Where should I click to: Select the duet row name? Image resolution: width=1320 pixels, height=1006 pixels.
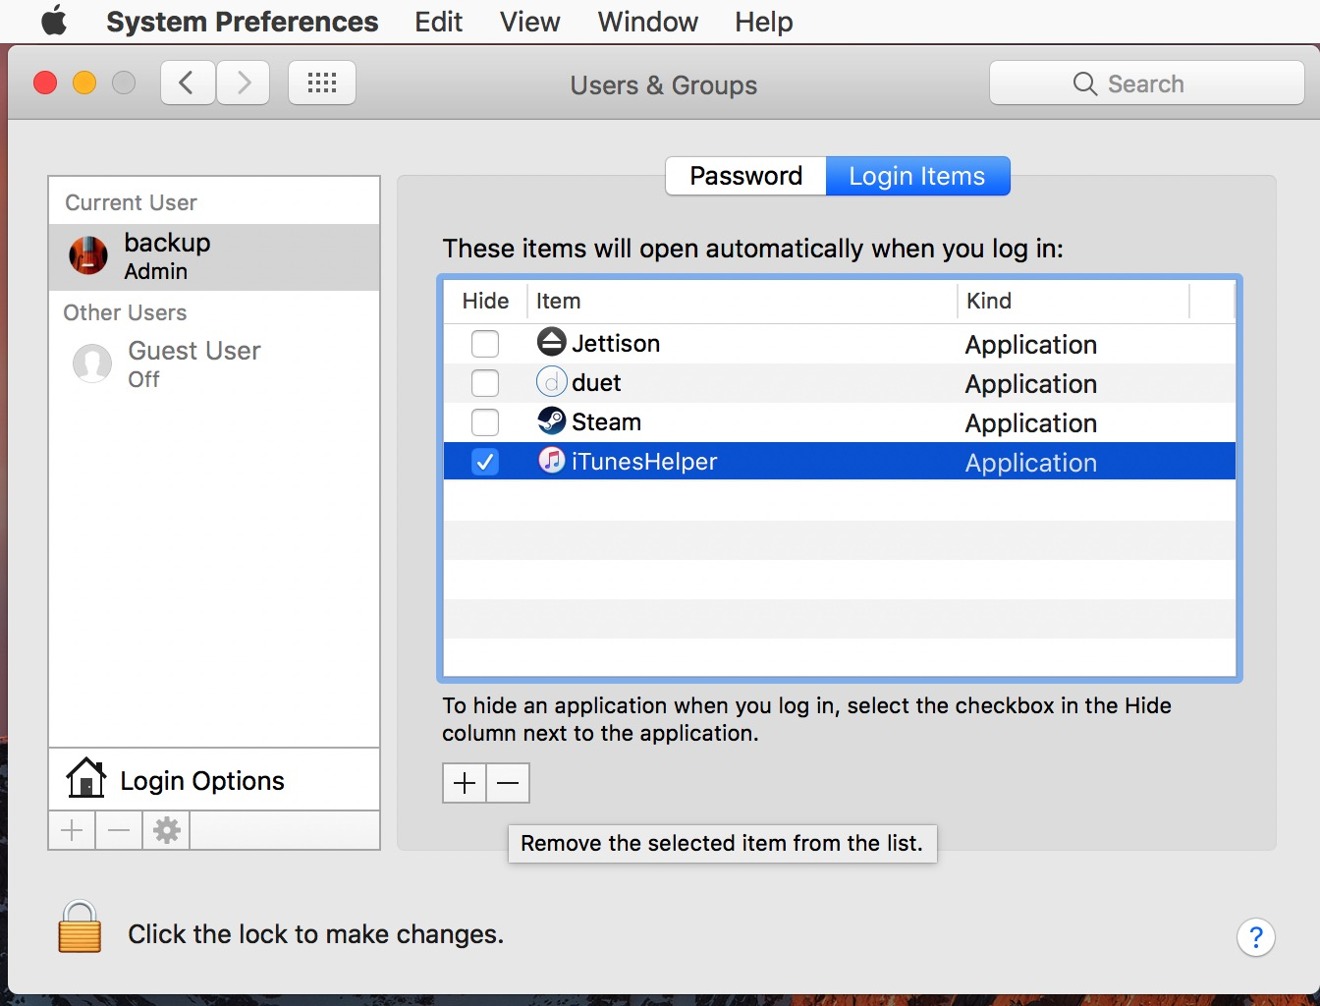pyautogui.click(x=596, y=383)
